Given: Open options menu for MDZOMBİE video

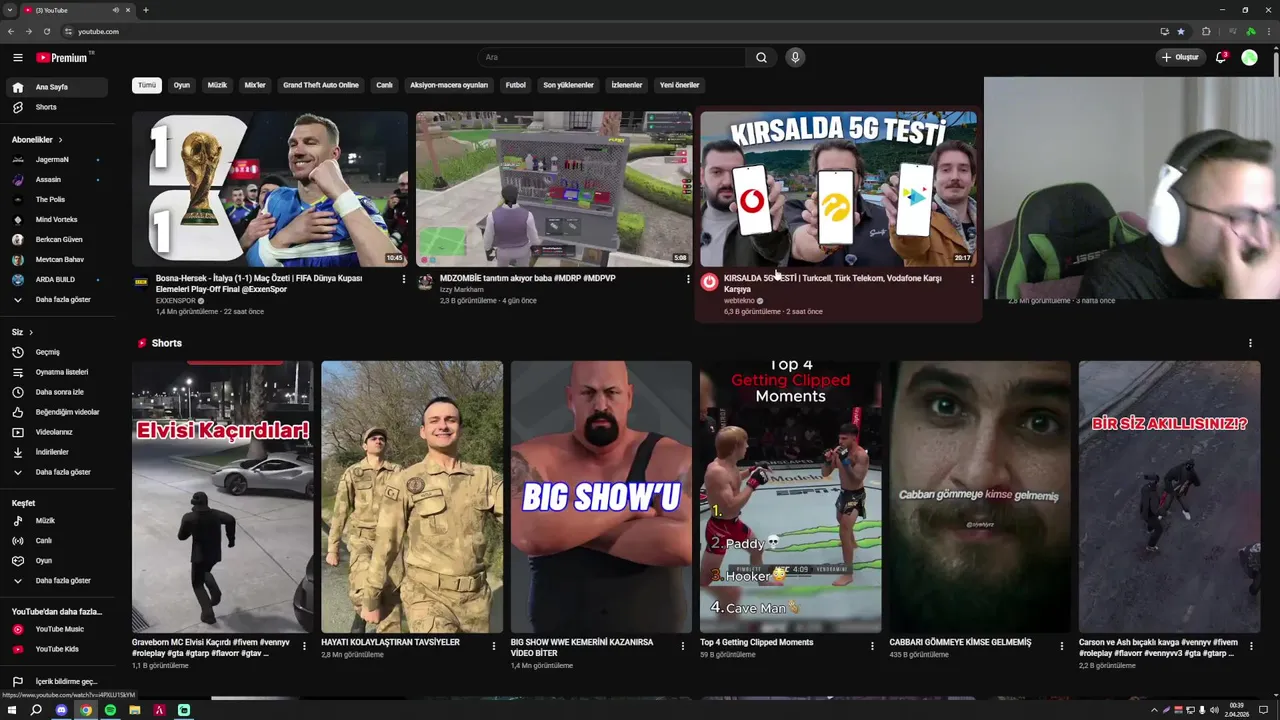Looking at the screenshot, I should tap(688, 279).
